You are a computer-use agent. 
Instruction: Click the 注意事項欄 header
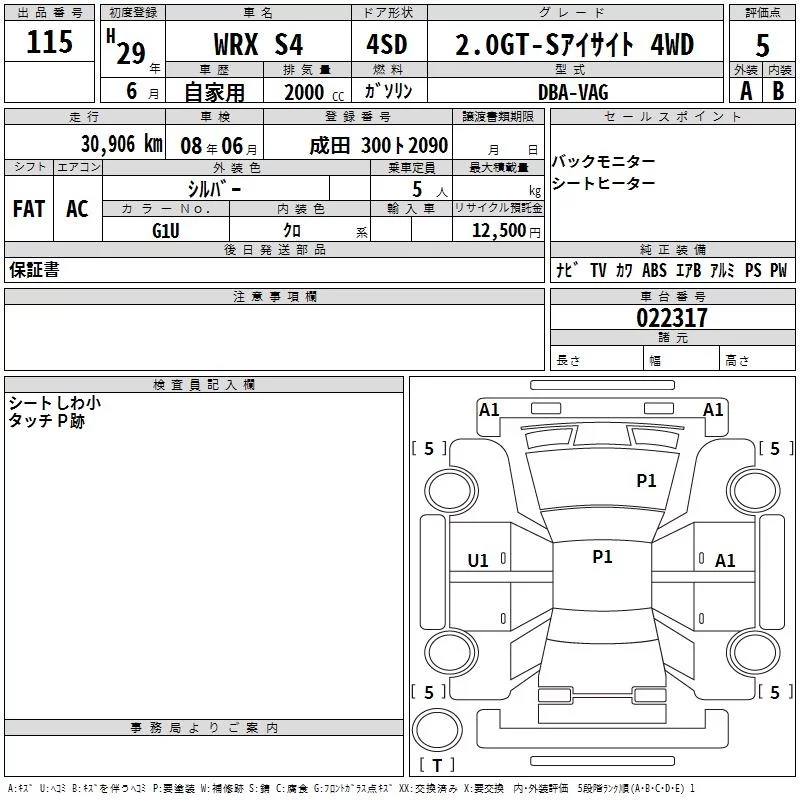coord(274,296)
